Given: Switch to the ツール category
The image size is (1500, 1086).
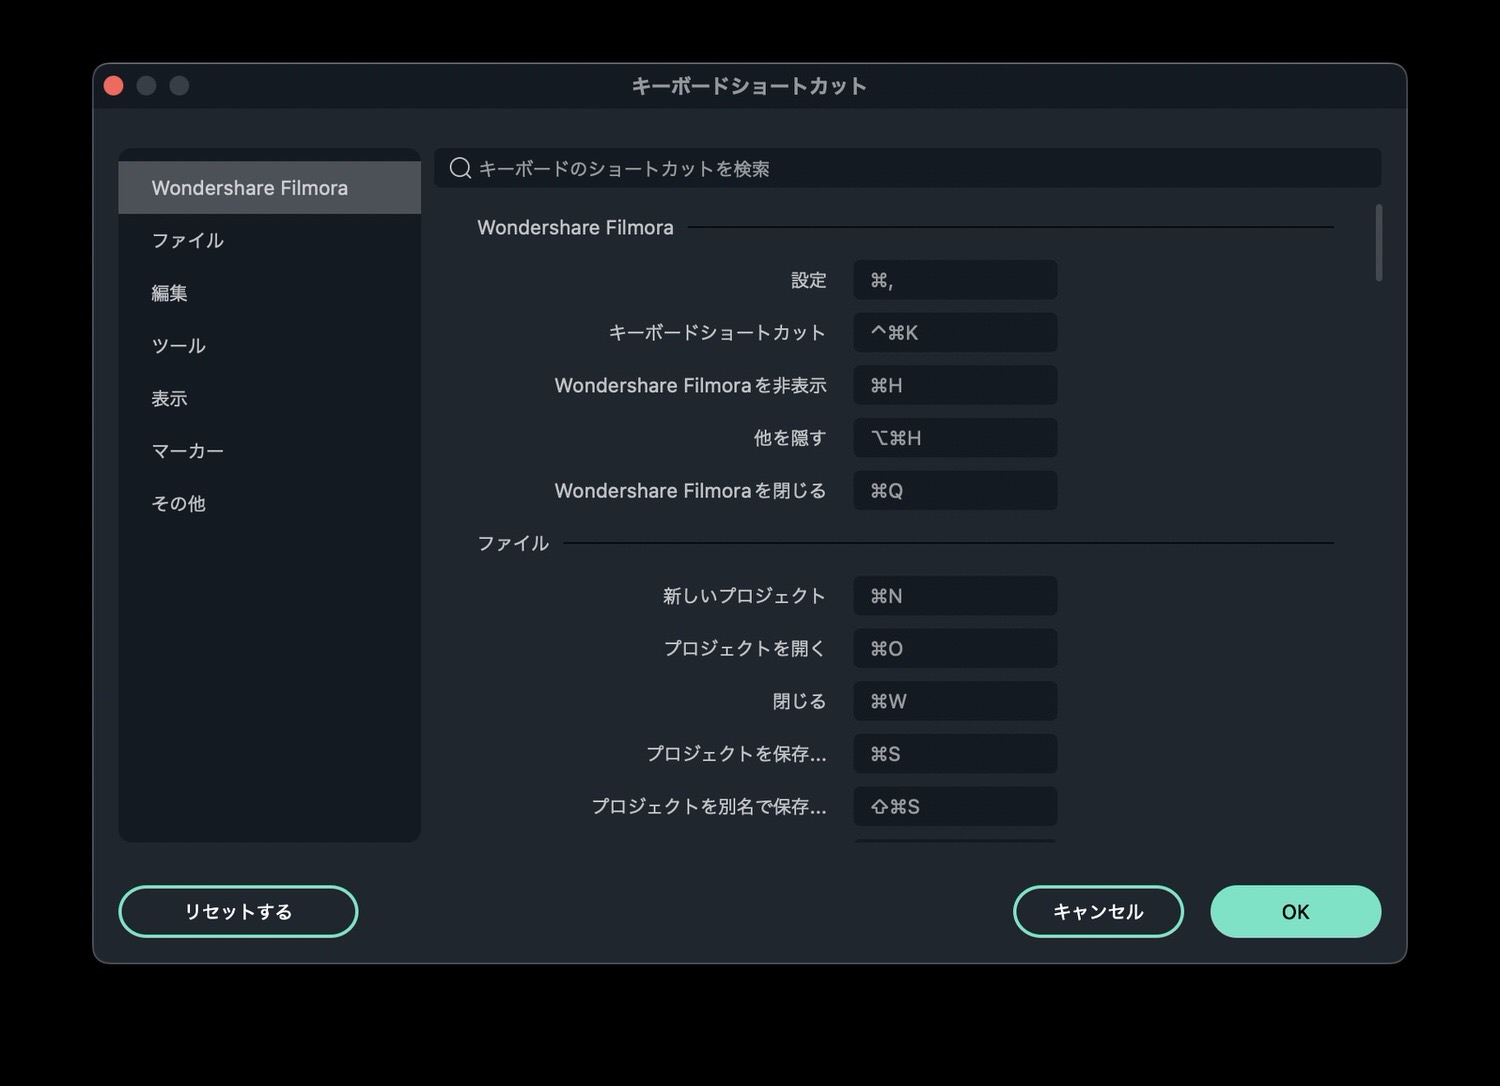Looking at the screenshot, I should (x=269, y=345).
